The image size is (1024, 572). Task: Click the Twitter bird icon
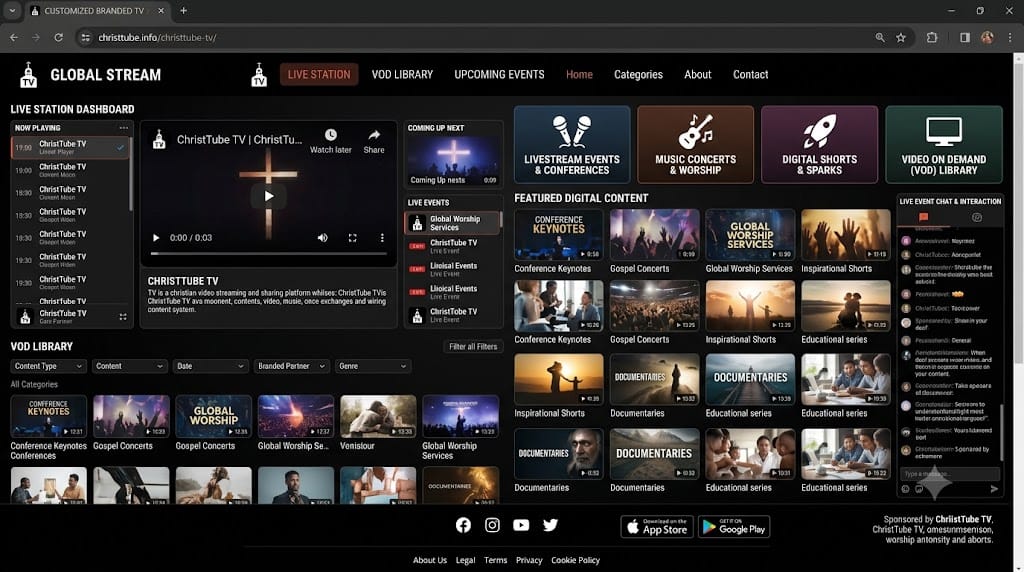coord(551,525)
